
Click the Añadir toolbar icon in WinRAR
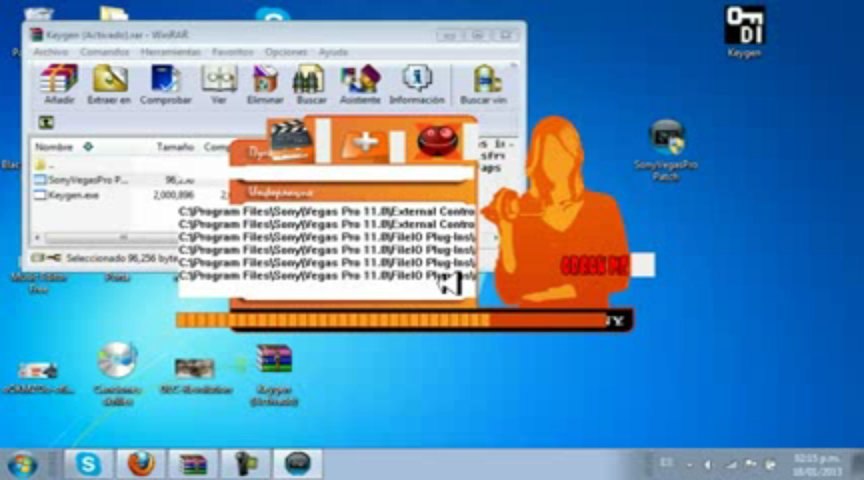click(59, 84)
